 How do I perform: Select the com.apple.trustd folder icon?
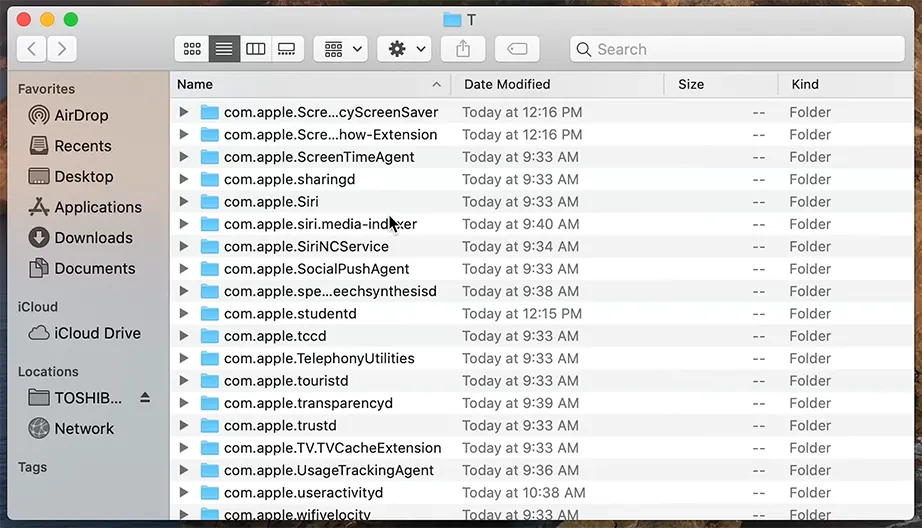209,425
